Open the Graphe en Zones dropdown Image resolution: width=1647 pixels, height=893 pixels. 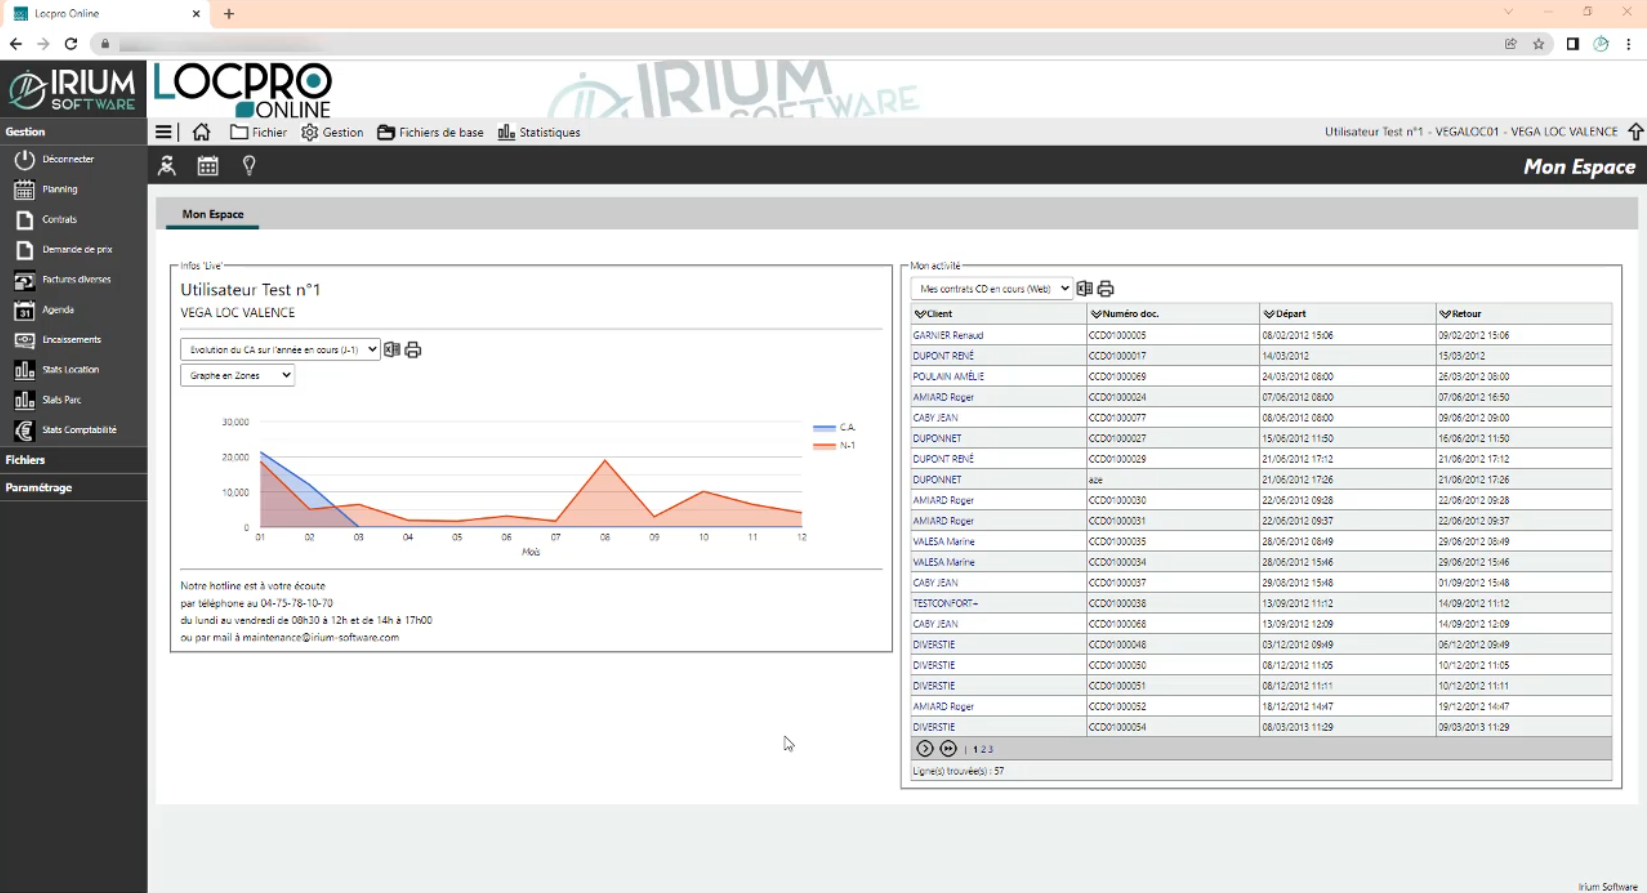coord(237,375)
